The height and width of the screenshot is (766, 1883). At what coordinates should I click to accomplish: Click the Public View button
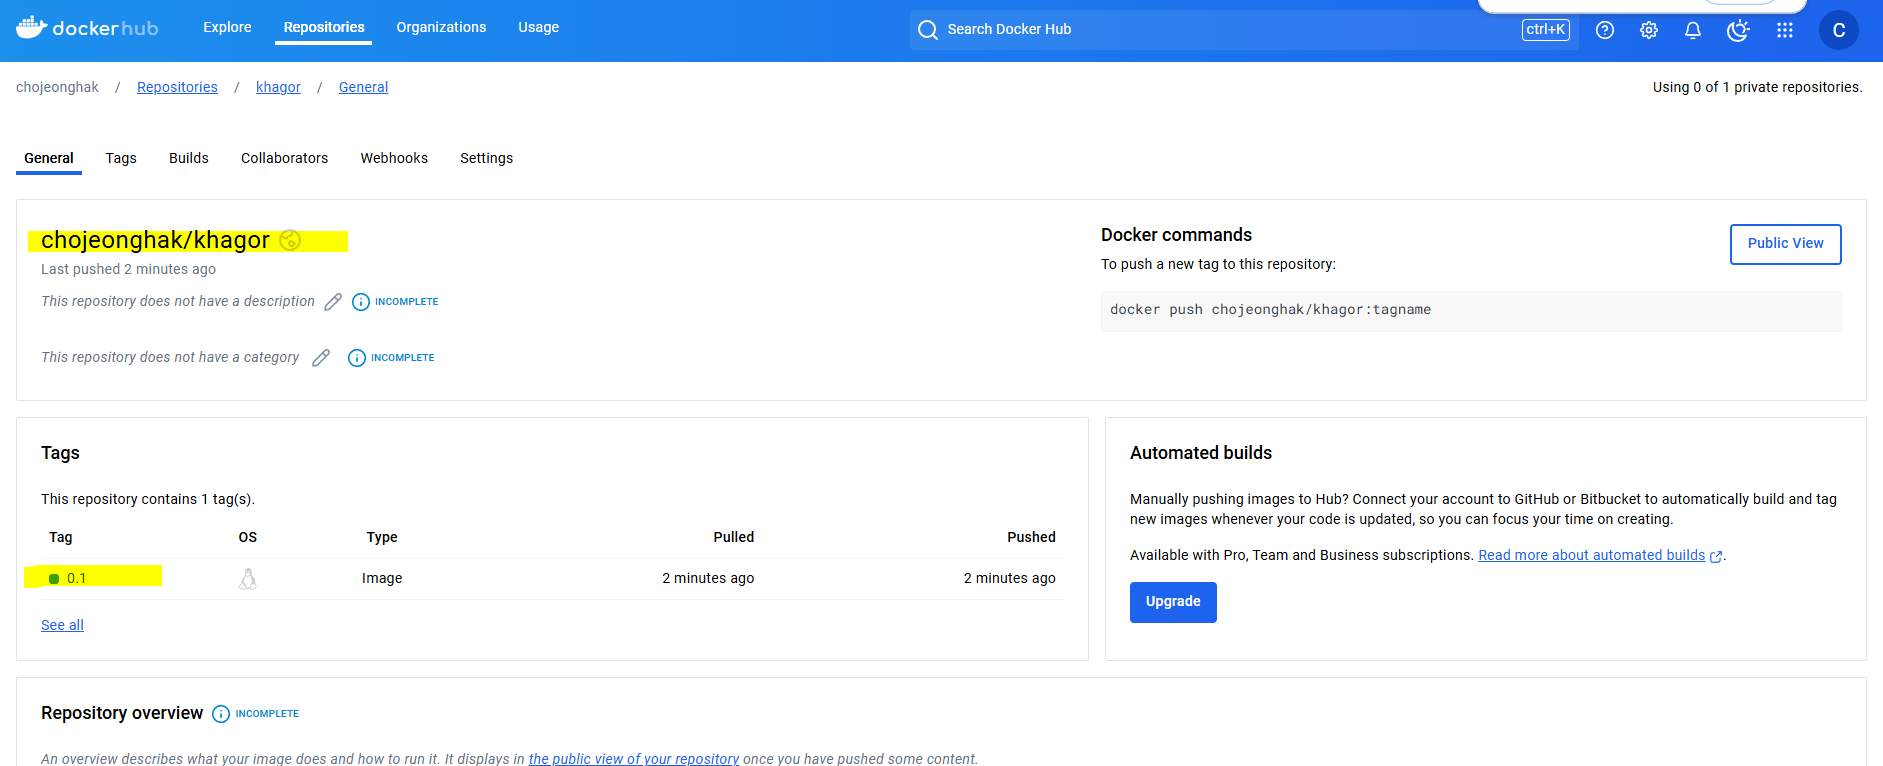[x=1786, y=244]
